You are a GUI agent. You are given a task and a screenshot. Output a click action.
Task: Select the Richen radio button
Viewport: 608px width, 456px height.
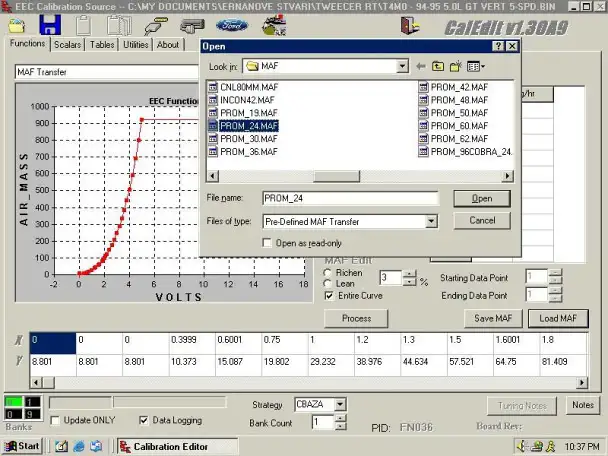point(328,273)
